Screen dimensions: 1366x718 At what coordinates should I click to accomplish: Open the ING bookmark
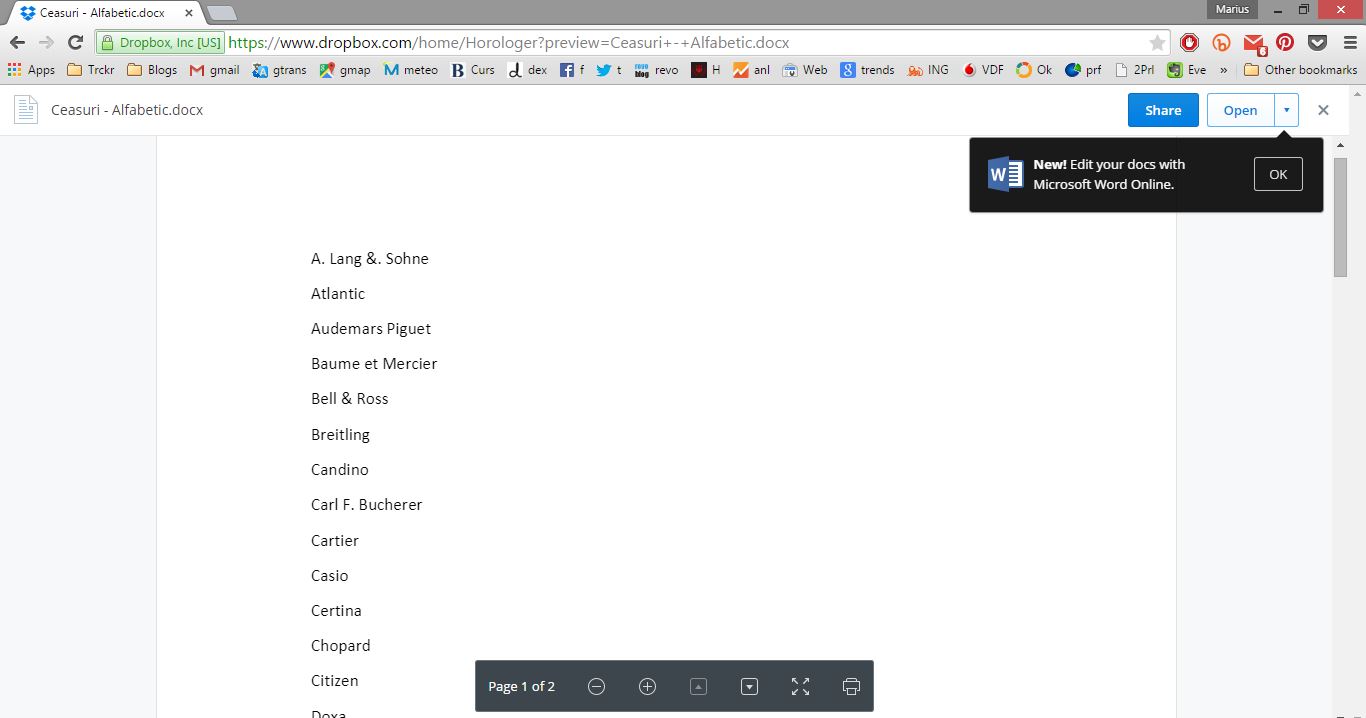click(x=928, y=70)
